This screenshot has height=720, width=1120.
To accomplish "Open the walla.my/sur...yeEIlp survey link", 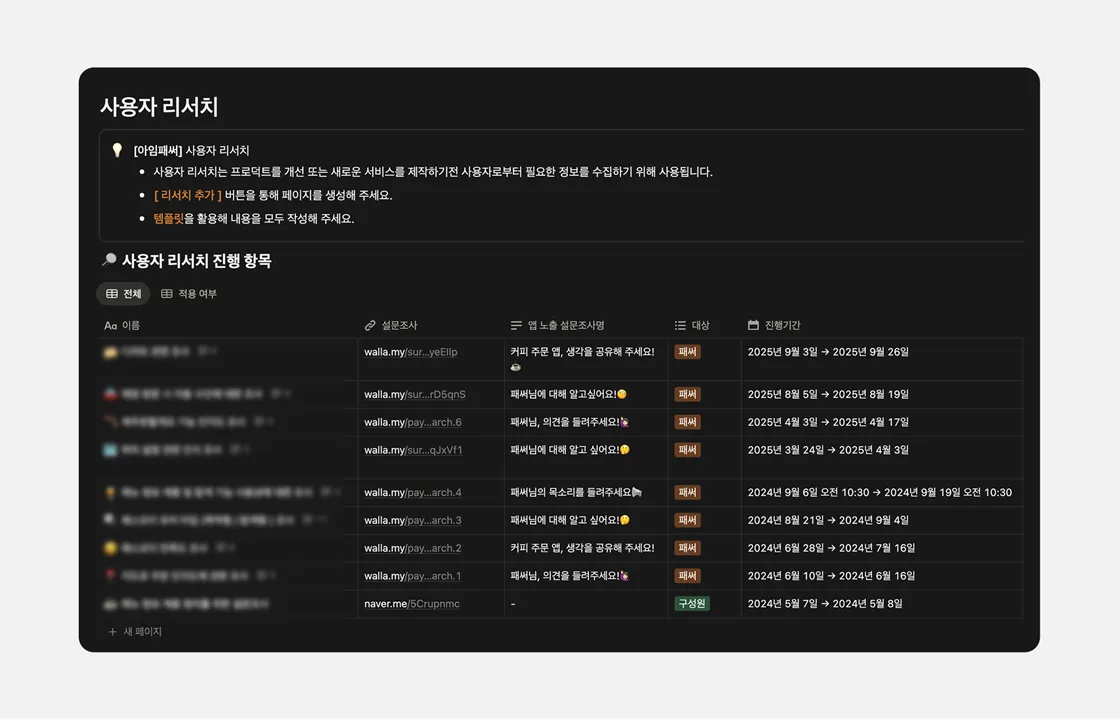I will 410,352.
